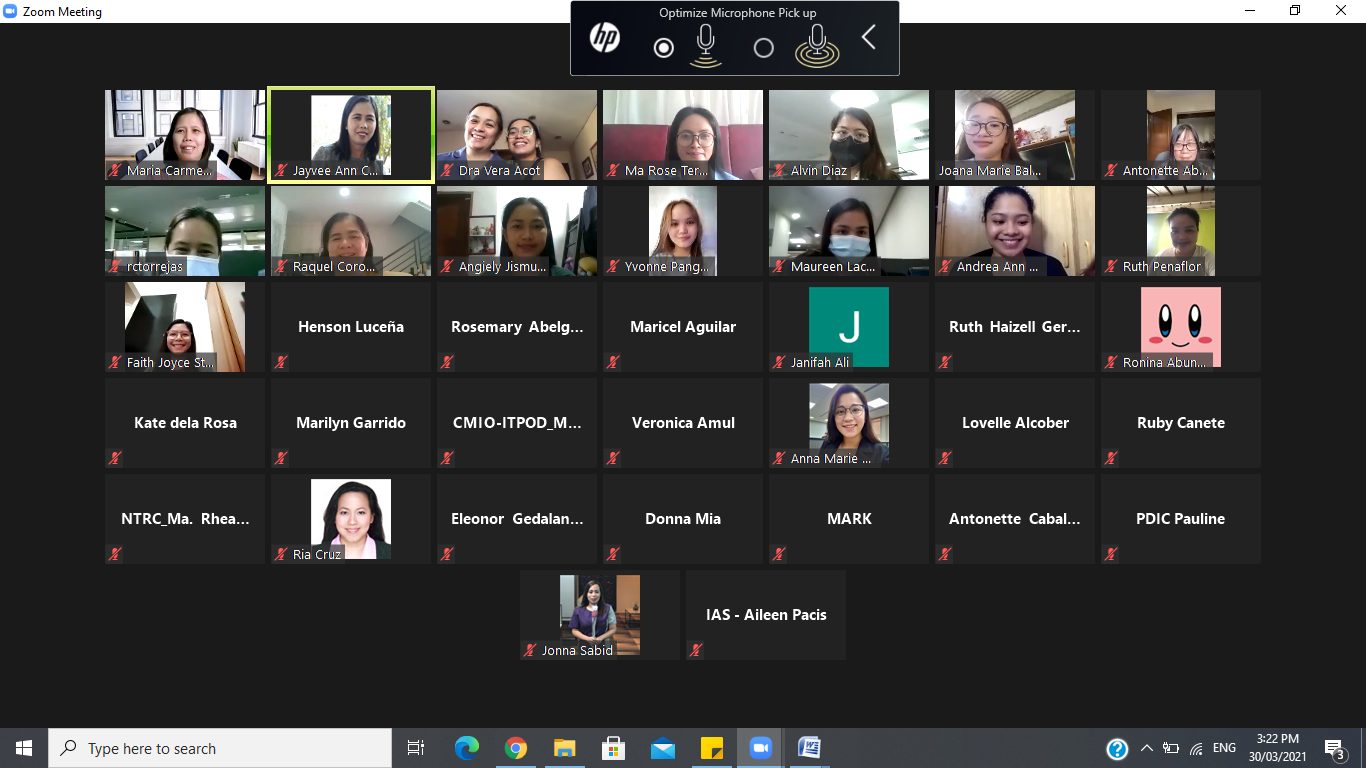This screenshot has width=1366, height=768.
Task: Select Raquel Coro... video tile
Action: [x=351, y=231]
